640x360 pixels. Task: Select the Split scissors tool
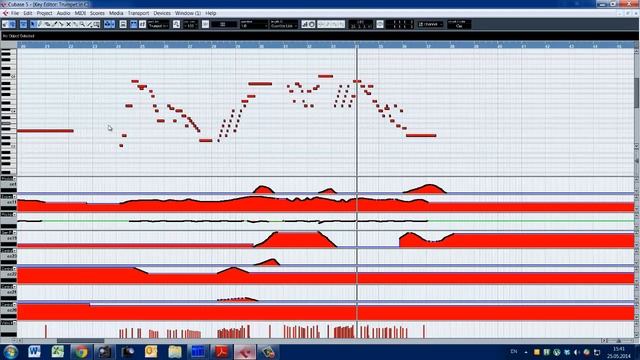click(x=61, y=24)
